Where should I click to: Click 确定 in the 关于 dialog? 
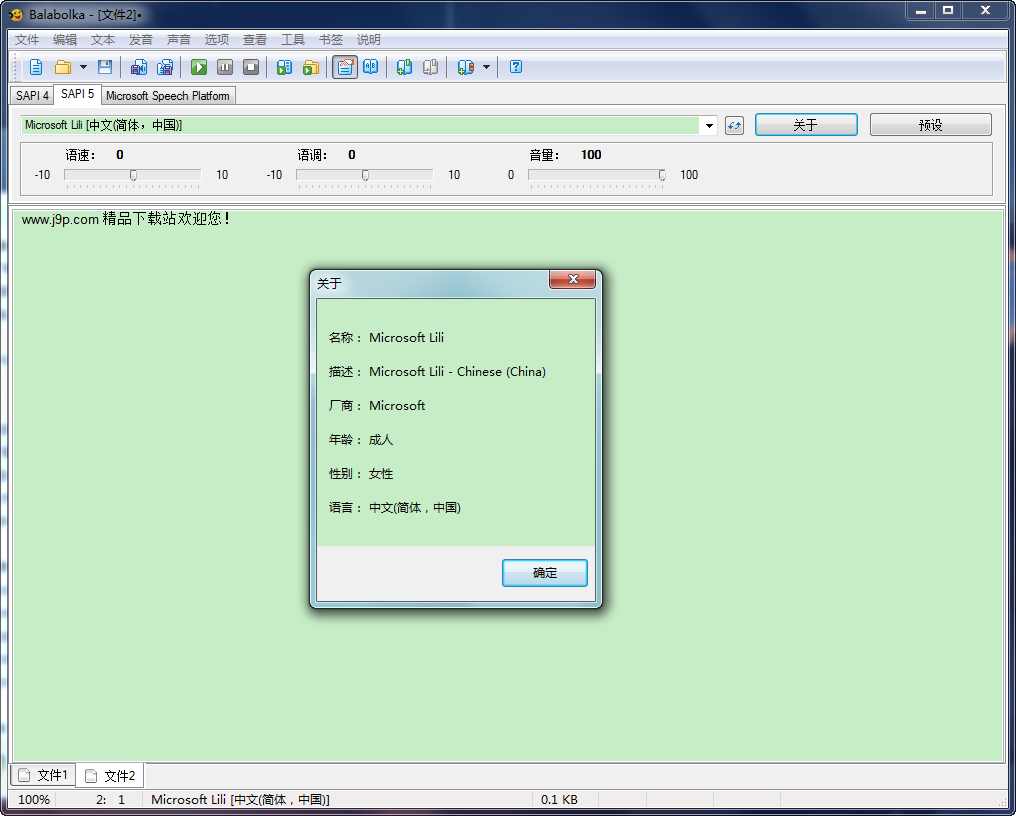click(x=545, y=573)
